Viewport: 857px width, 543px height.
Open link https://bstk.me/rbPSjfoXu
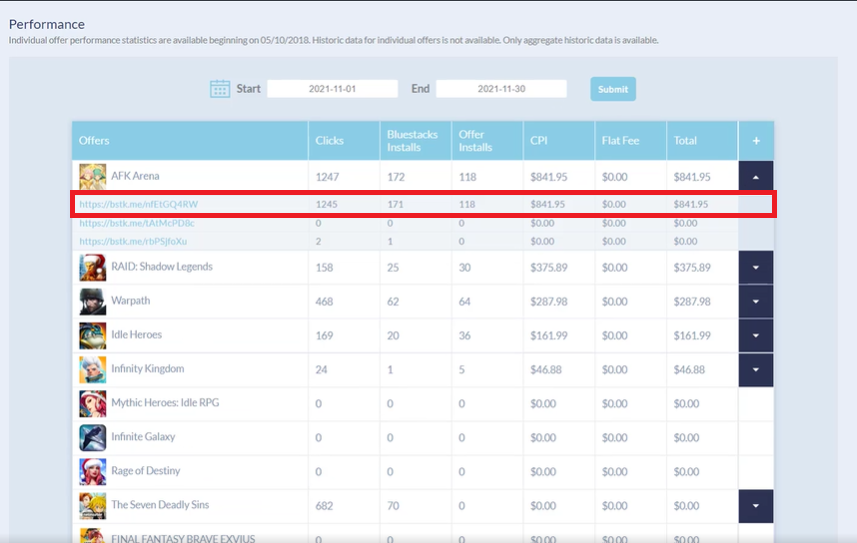(x=133, y=241)
